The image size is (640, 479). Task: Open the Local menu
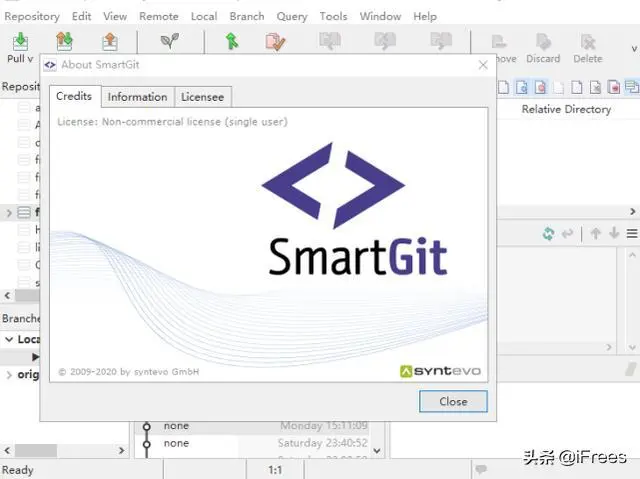click(204, 16)
